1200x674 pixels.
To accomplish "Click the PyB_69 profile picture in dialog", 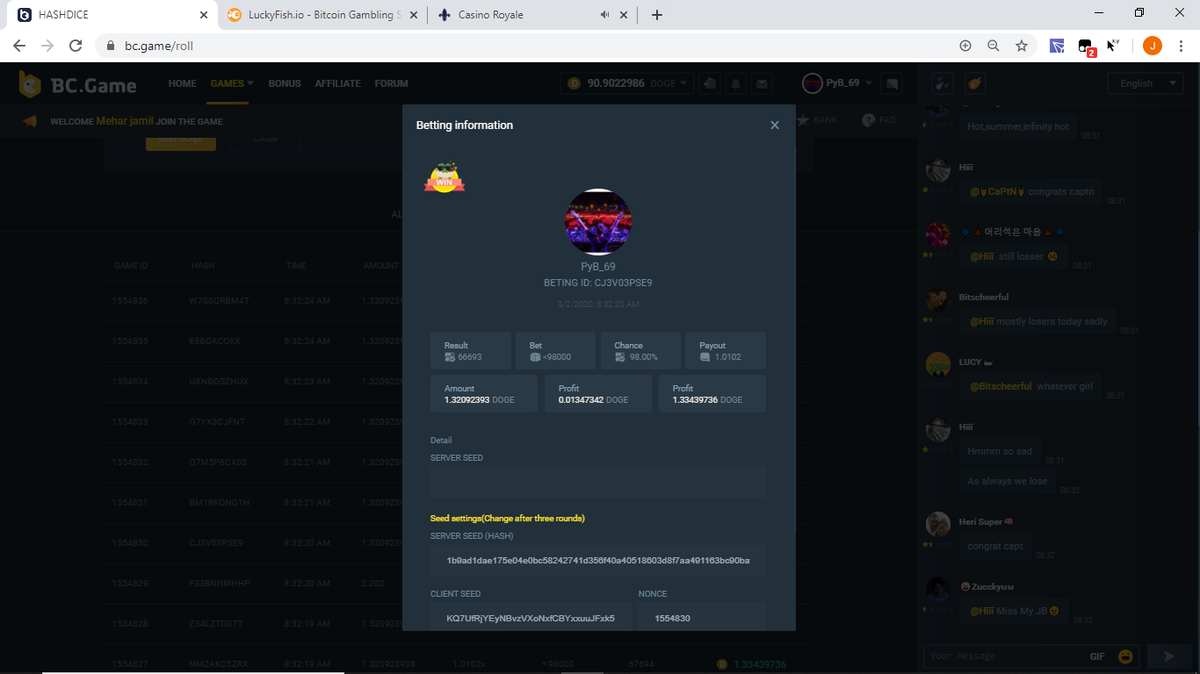I will click(x=598, y=222).
